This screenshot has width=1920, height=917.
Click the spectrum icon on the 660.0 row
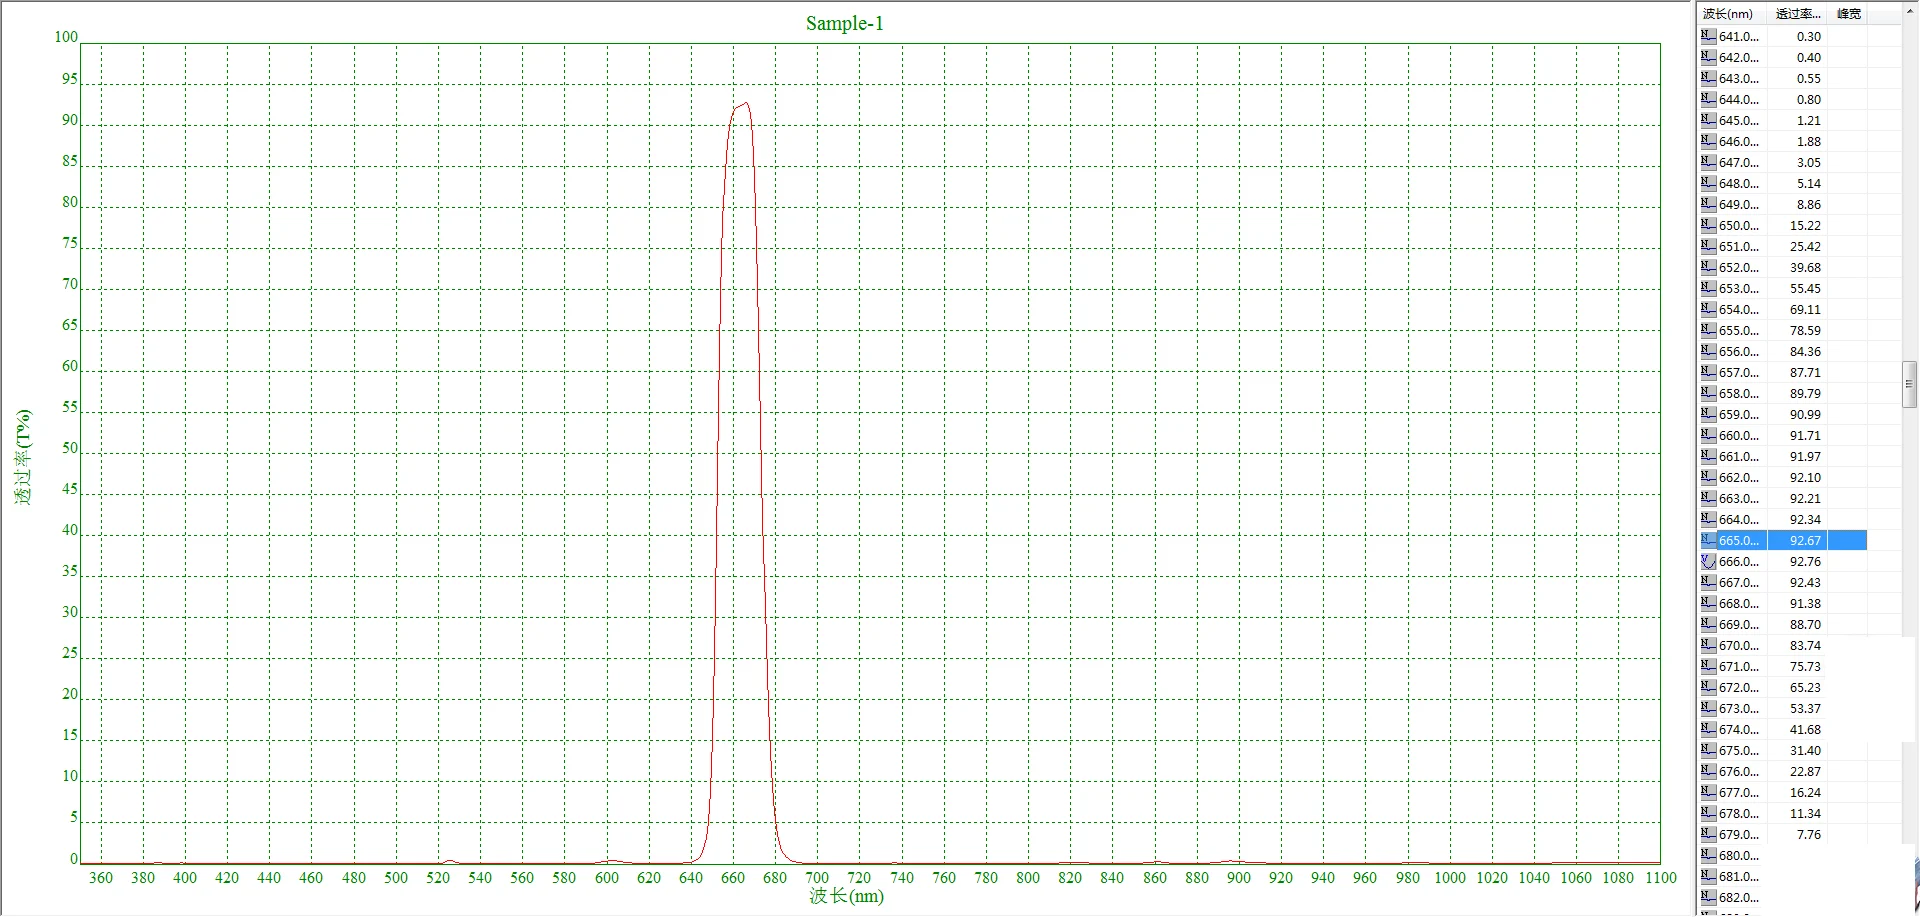click(x=1709, y=435)
